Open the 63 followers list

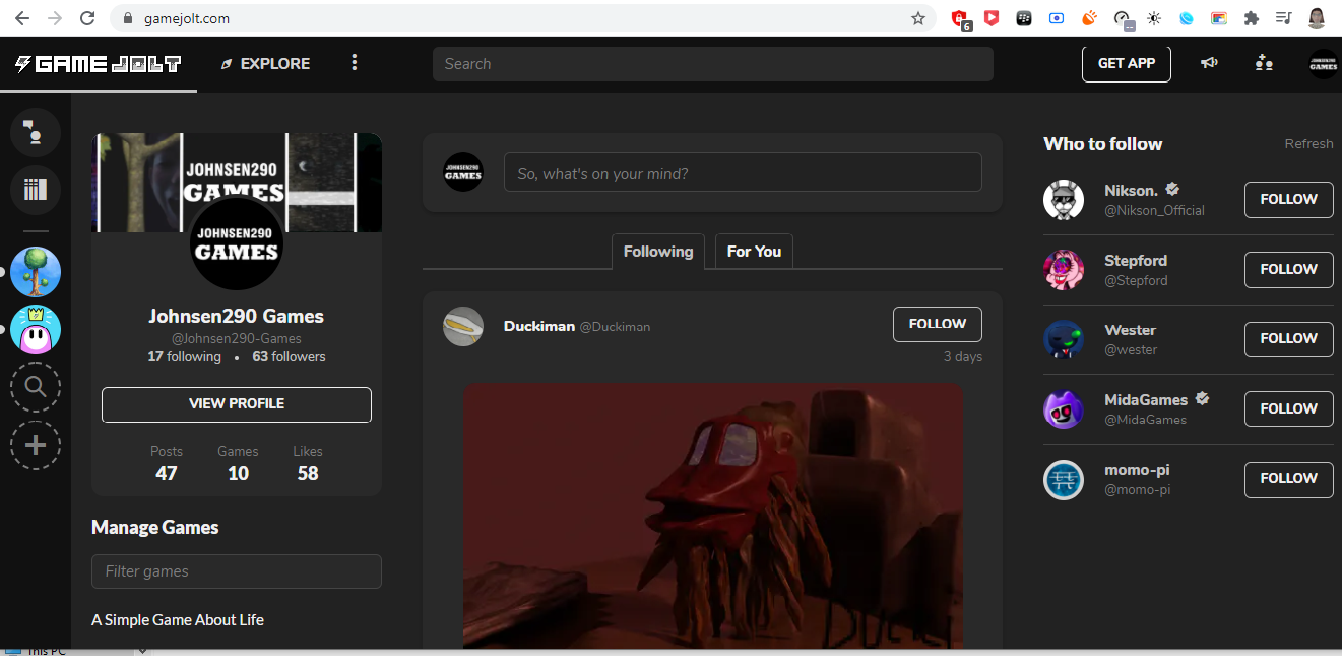pos(289,356)
